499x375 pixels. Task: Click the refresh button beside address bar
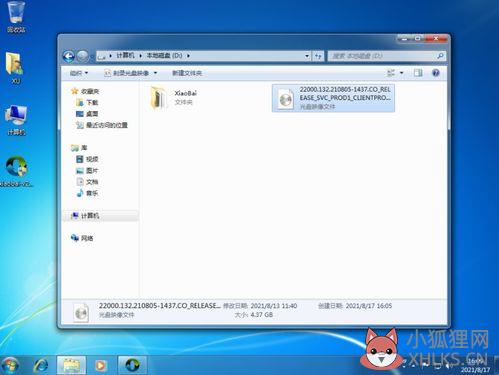click(x=318, y=56)
